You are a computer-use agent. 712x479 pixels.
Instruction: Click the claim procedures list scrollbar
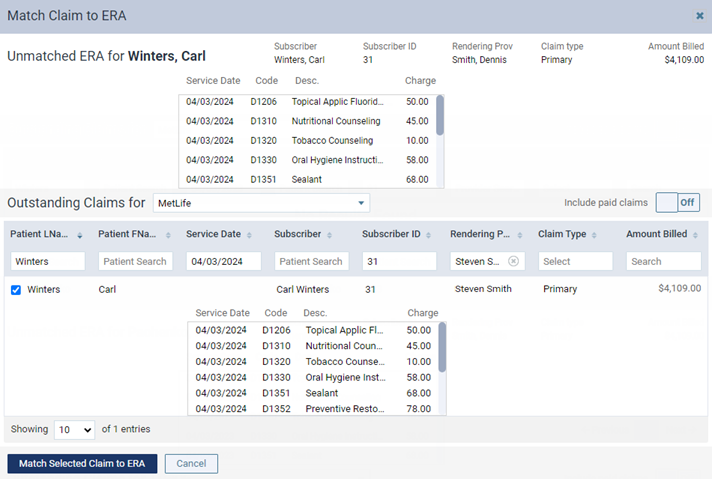[x=442, y=347]
